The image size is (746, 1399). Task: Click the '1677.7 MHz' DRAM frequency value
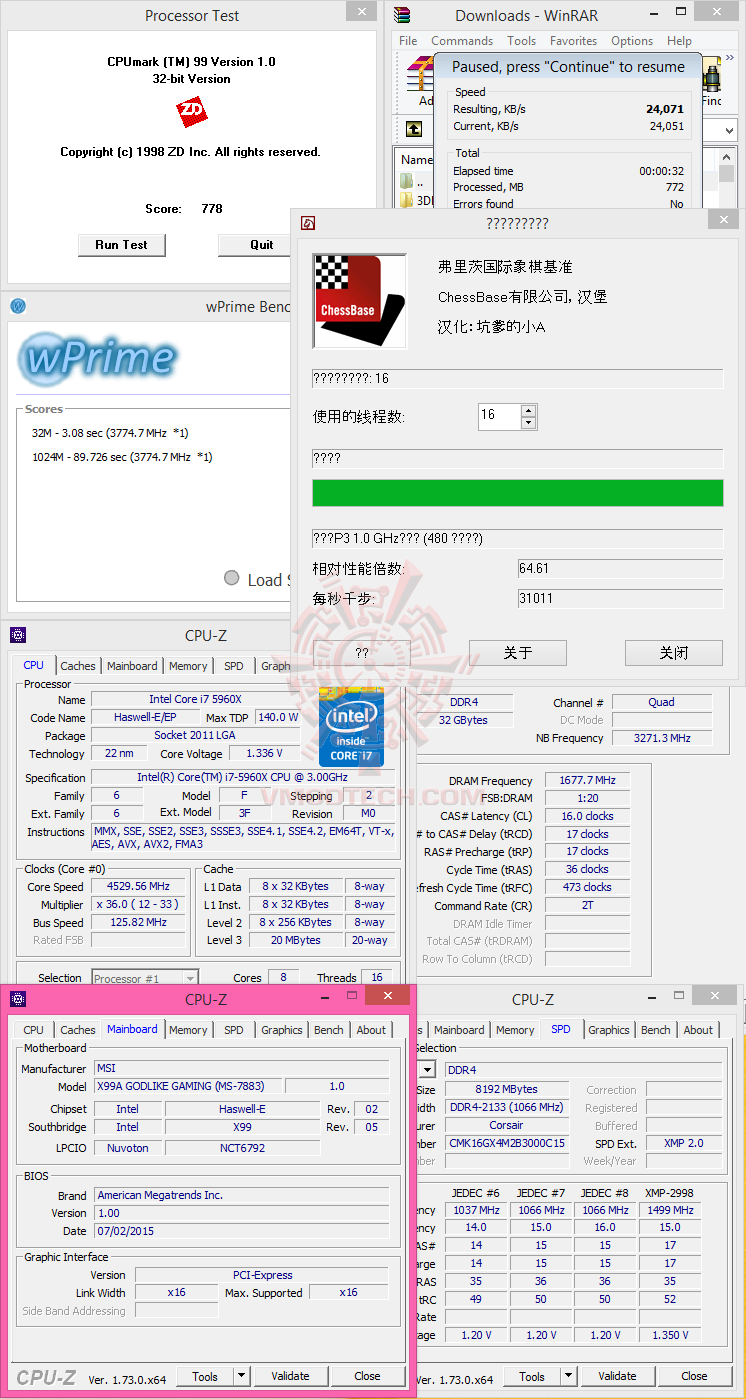point(588,781)
